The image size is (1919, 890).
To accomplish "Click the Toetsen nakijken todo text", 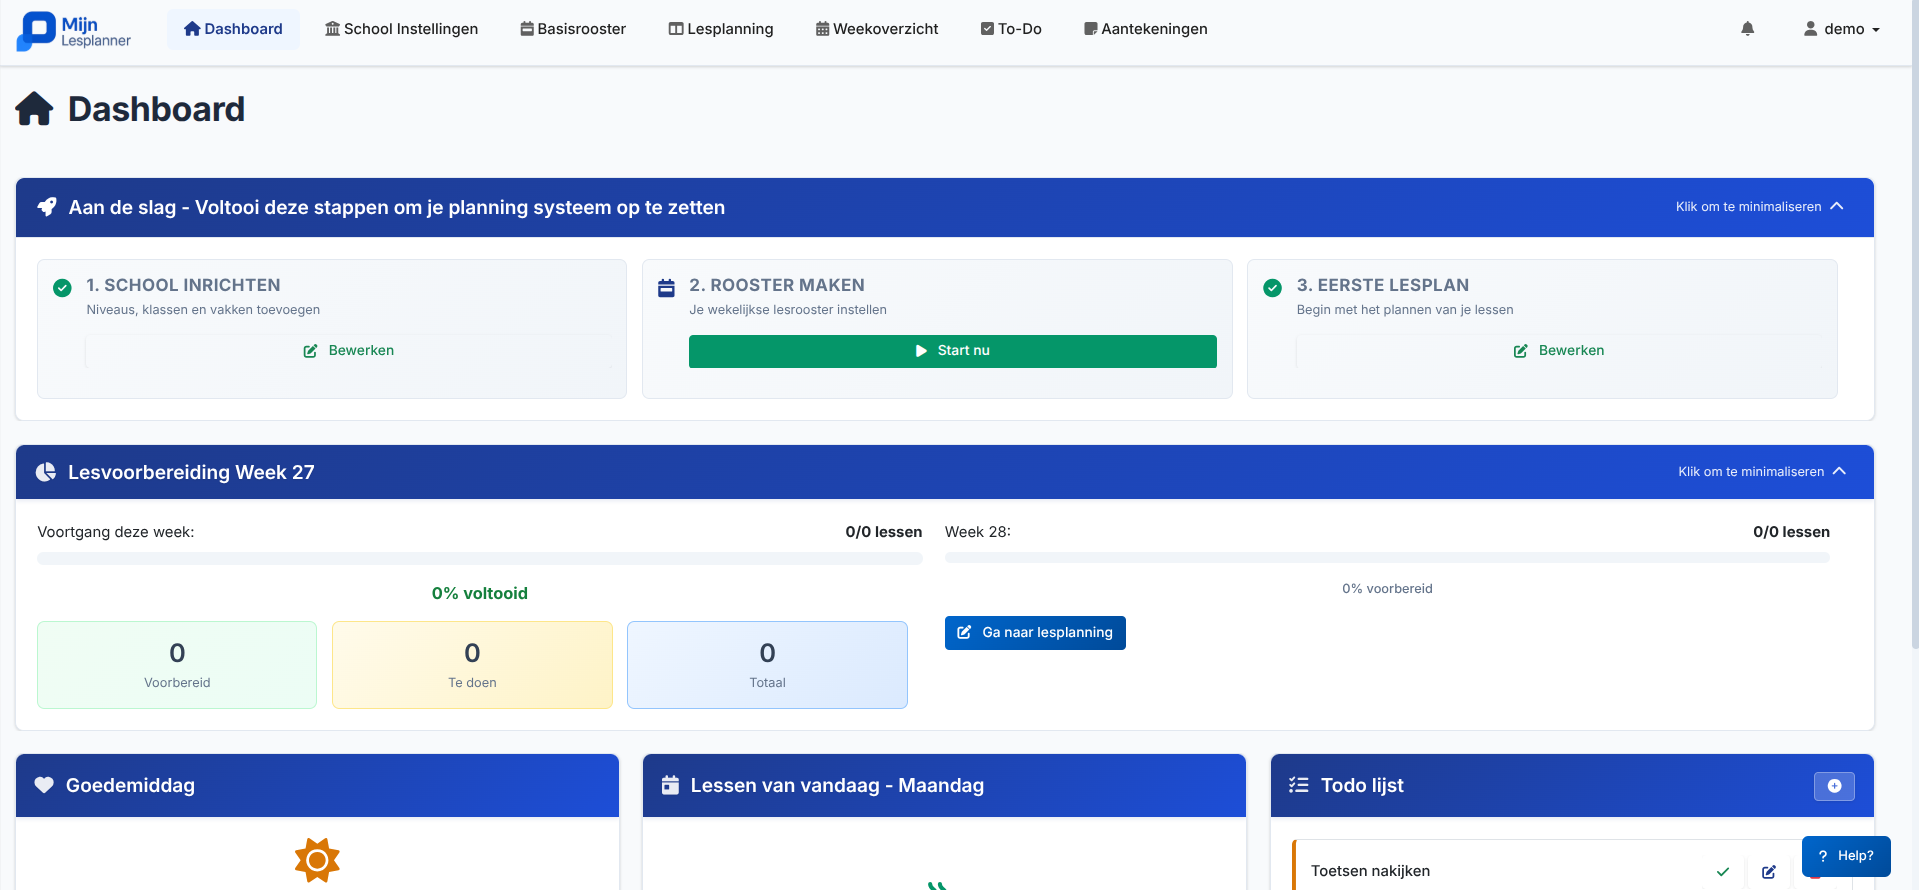I will 1370,871.
